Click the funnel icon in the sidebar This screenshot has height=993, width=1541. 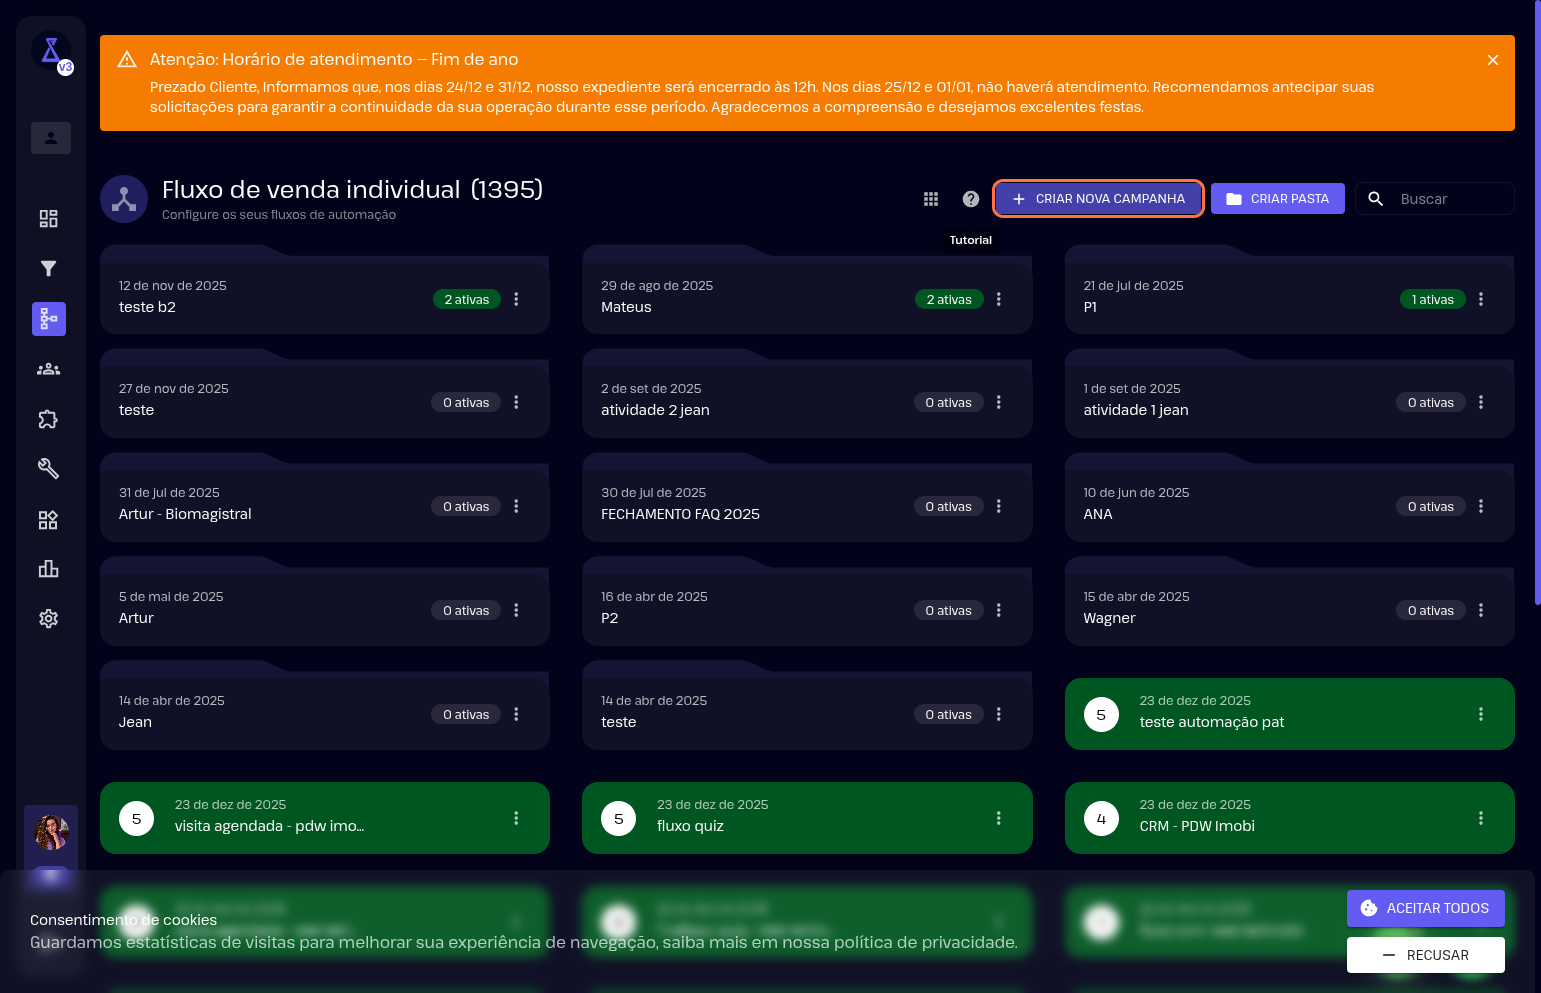48,268
